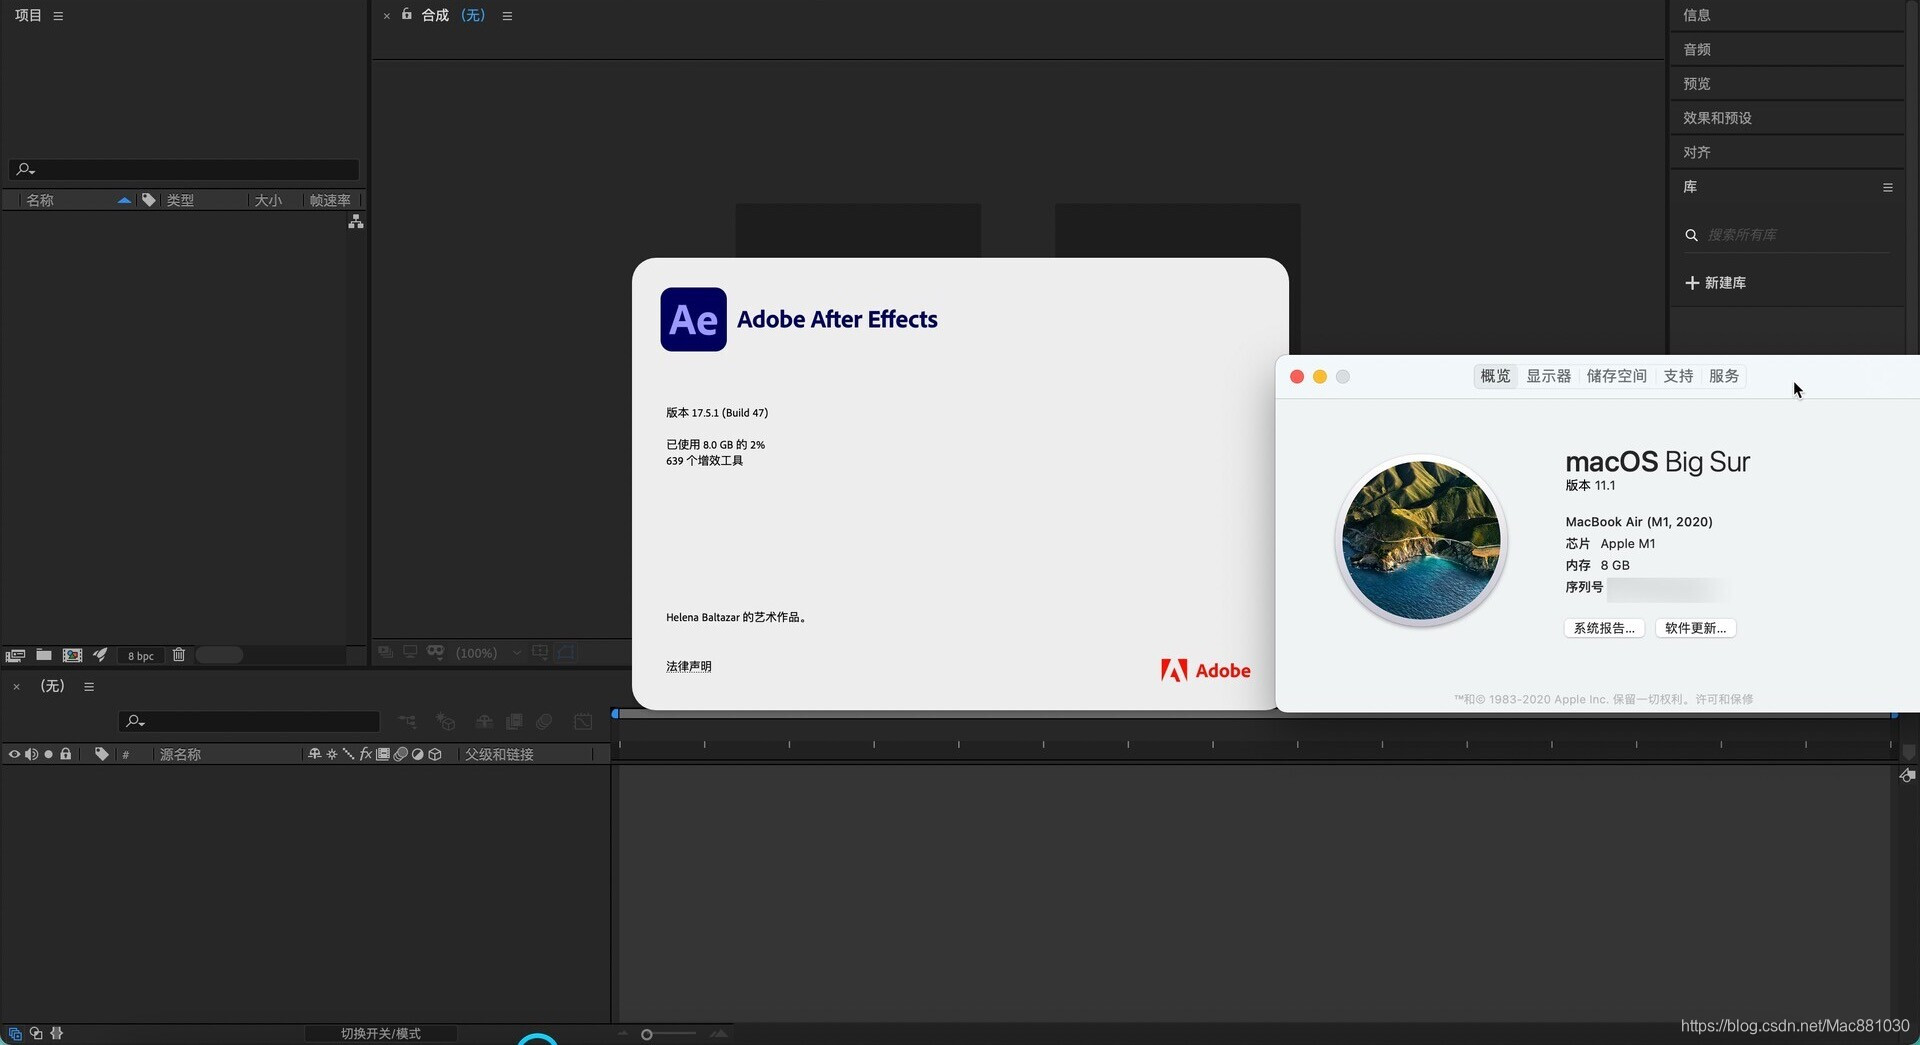
Task: Toggle the shy layers hide icon
Action: [484, 721]
